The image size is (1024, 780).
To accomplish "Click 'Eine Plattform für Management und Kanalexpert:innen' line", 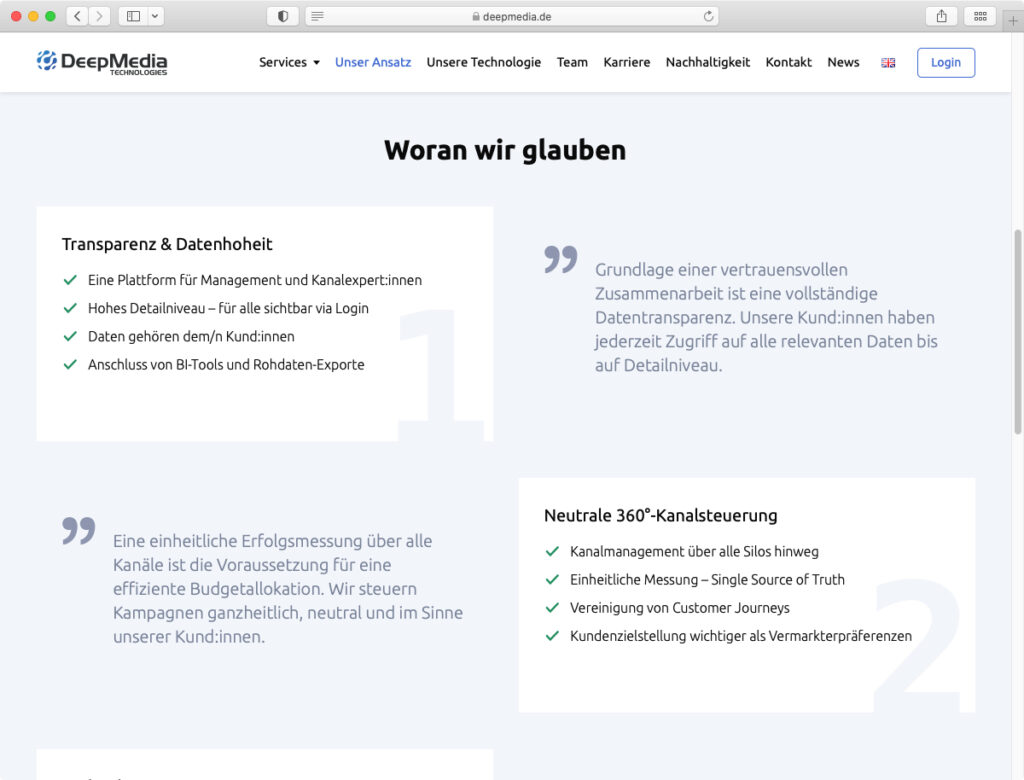I will pos(255,280).
